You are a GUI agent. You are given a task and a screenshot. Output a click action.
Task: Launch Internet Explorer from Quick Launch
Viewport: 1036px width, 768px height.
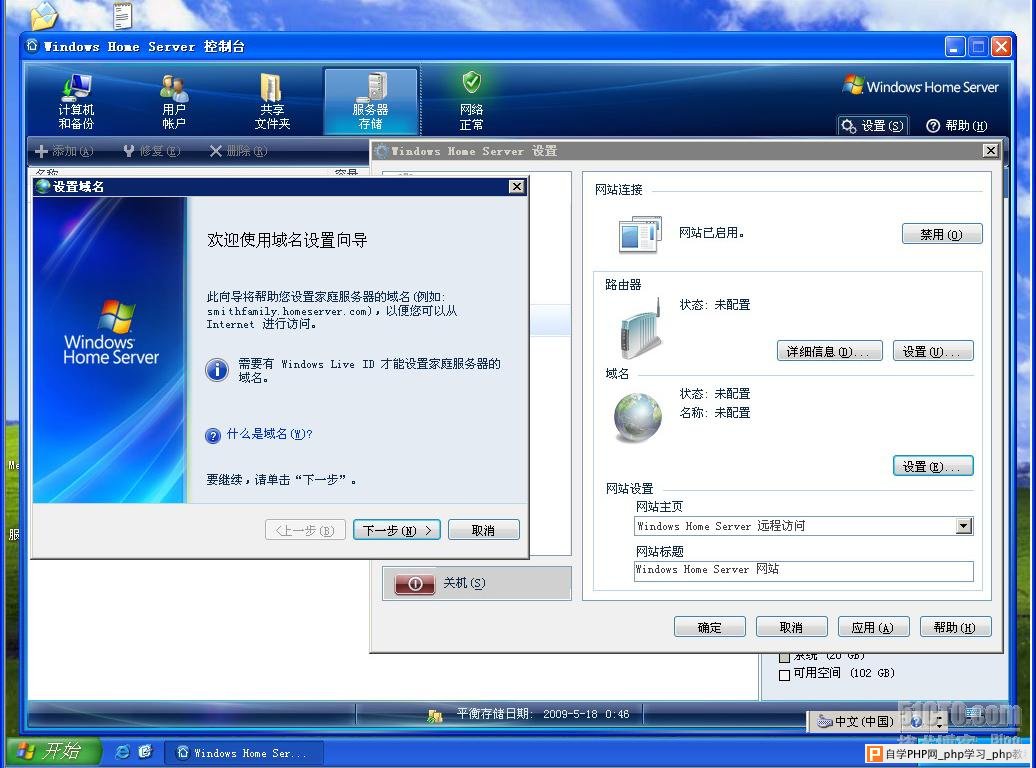coord(122,752)
